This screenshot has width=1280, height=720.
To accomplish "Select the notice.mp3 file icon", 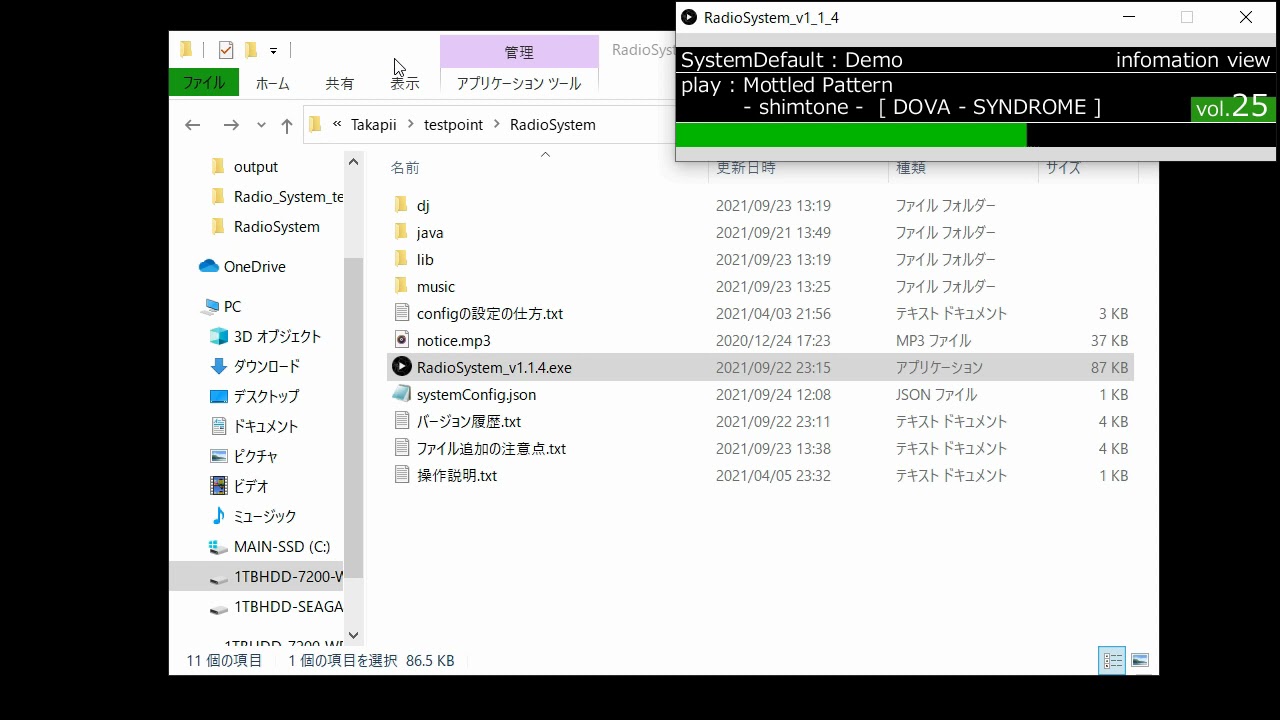I will click(401, 340).
